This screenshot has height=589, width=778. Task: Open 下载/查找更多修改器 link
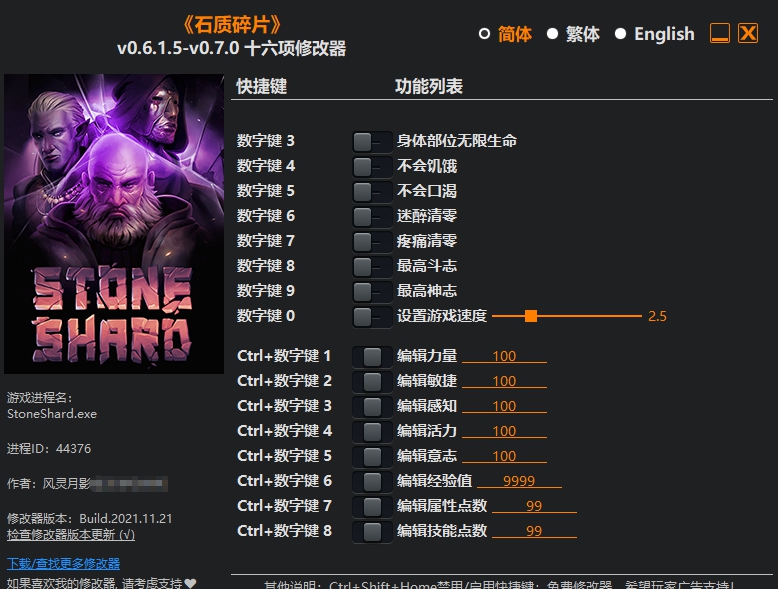64,564
